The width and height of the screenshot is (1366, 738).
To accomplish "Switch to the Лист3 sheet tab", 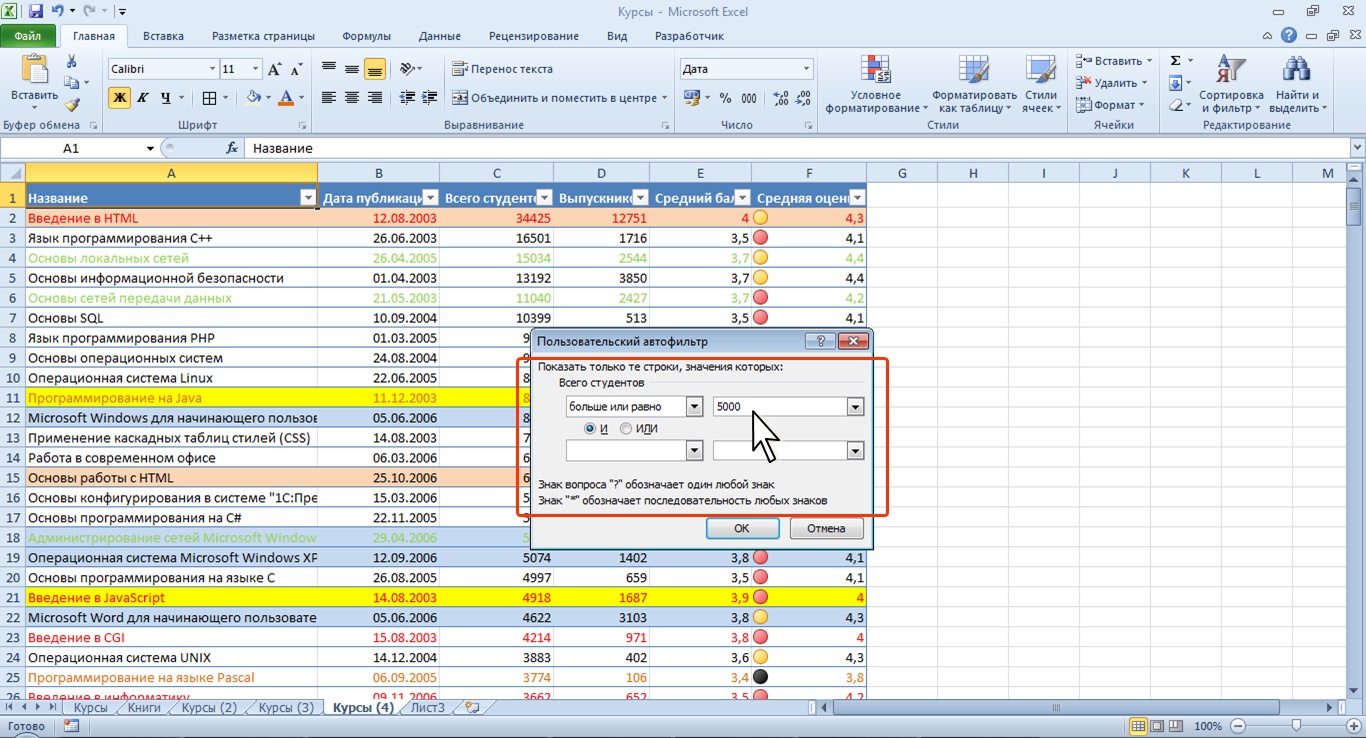I will pyautogui.click(x=428, y=708).
